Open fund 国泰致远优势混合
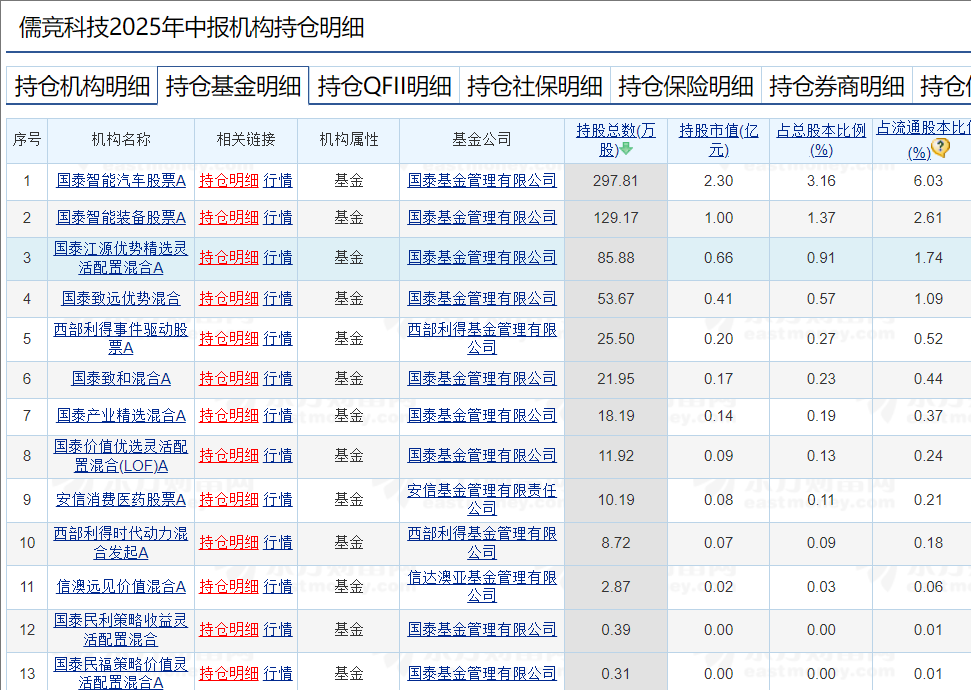The height and width of the screenshot is (690, 971). pos(121,299)
